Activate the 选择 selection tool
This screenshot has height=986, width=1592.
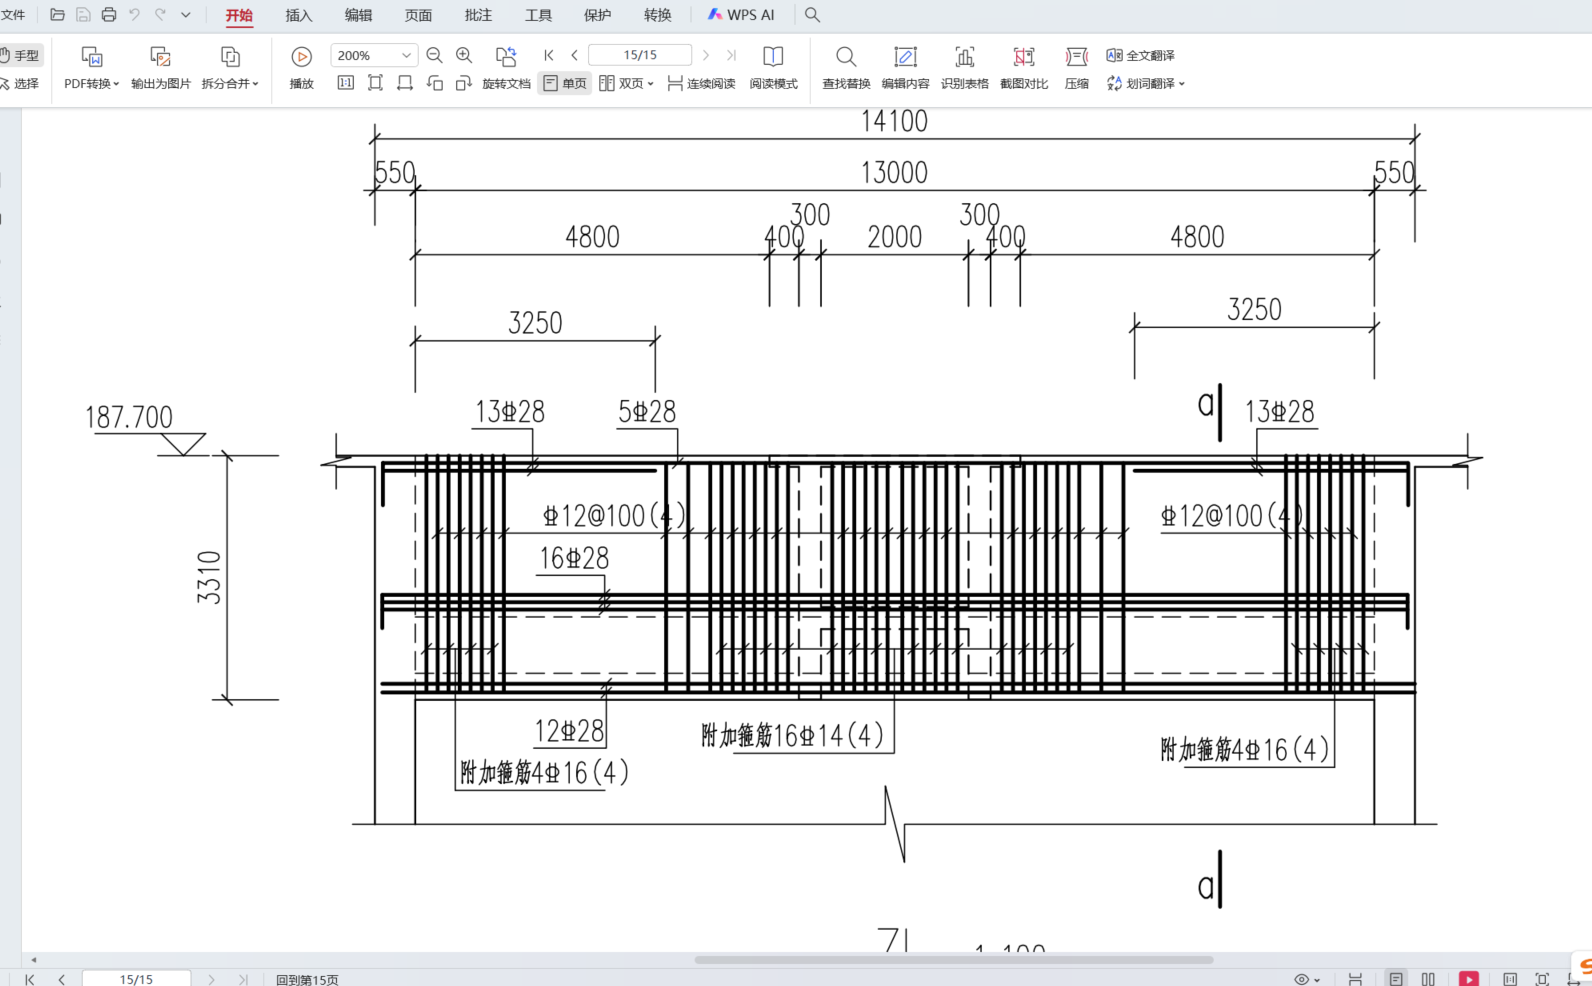tap(20, 84)
